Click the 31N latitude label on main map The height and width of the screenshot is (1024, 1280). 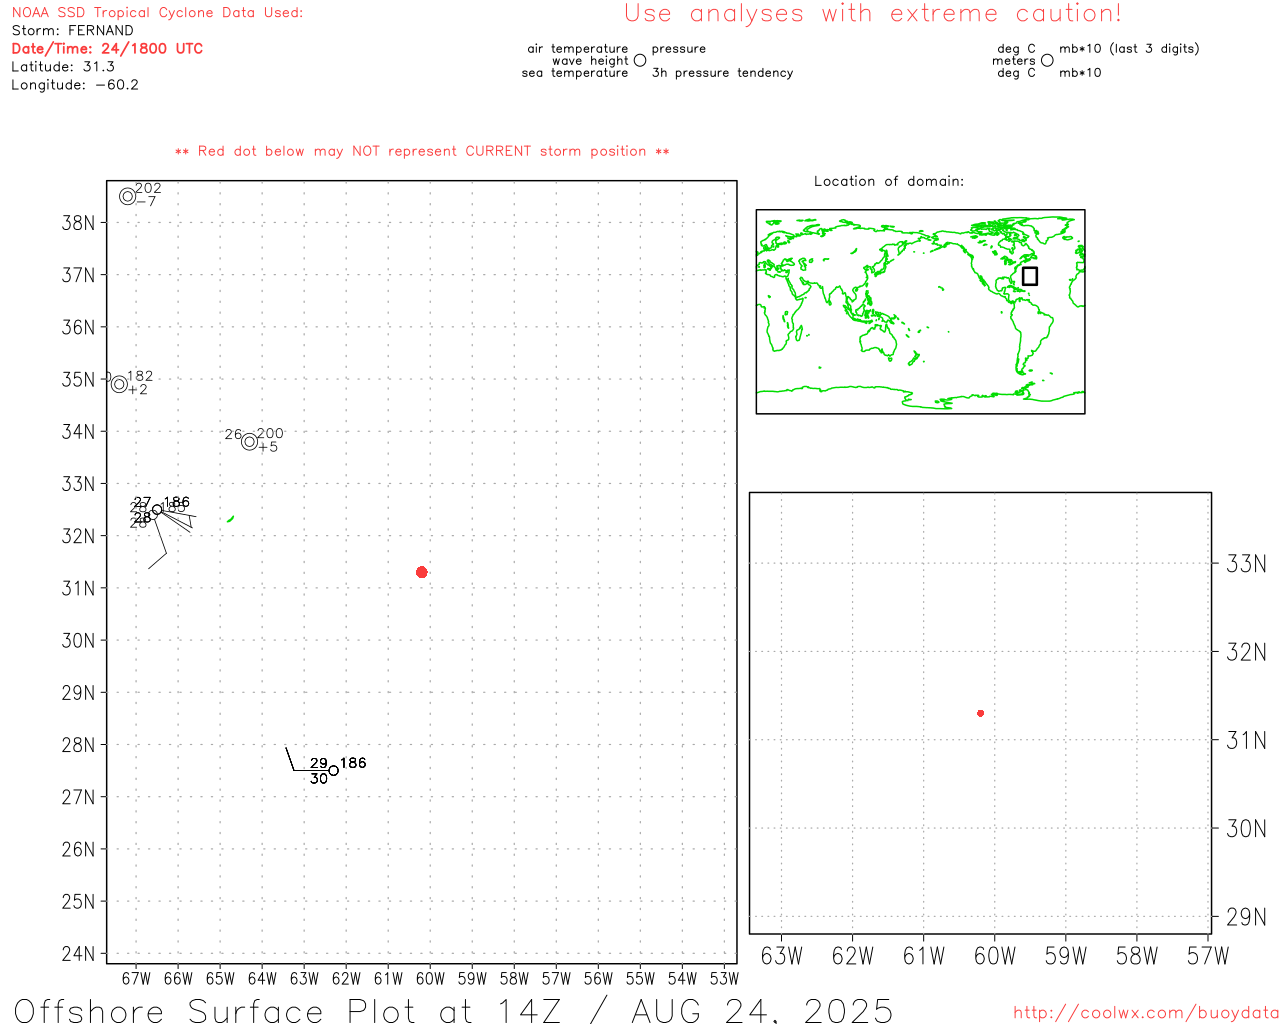pyautogui.click(x=78, y=588)
